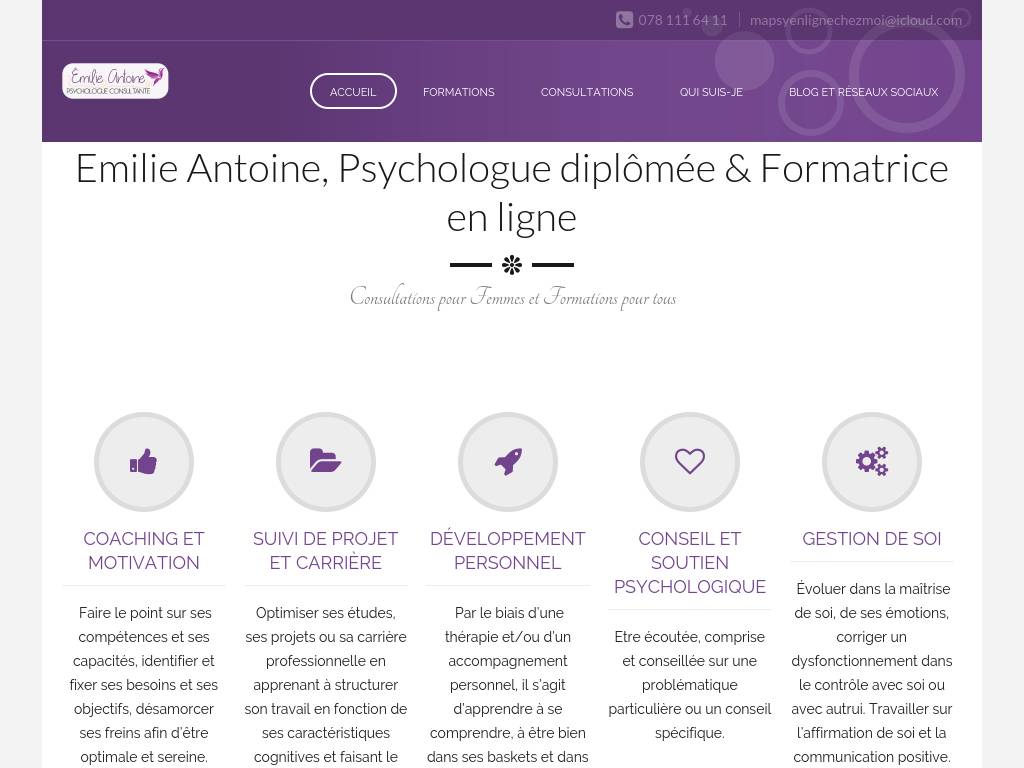
Task: Call the phone number 078 111 64 11
Action: click(x=682, y=20)
